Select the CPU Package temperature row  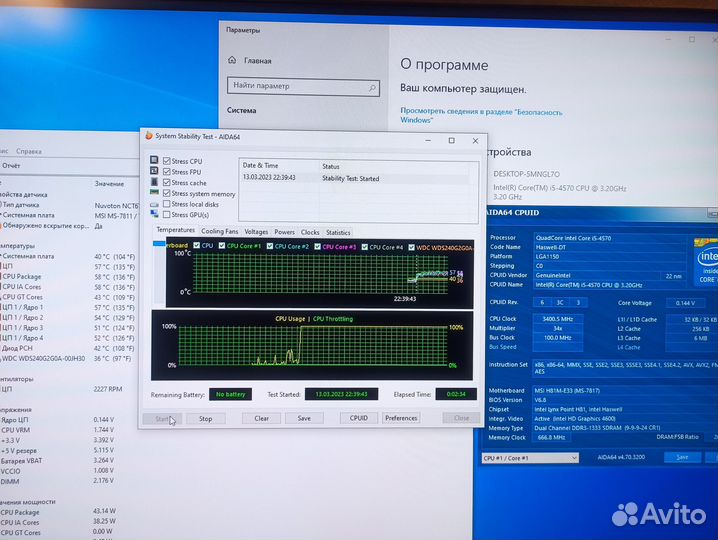69,277
